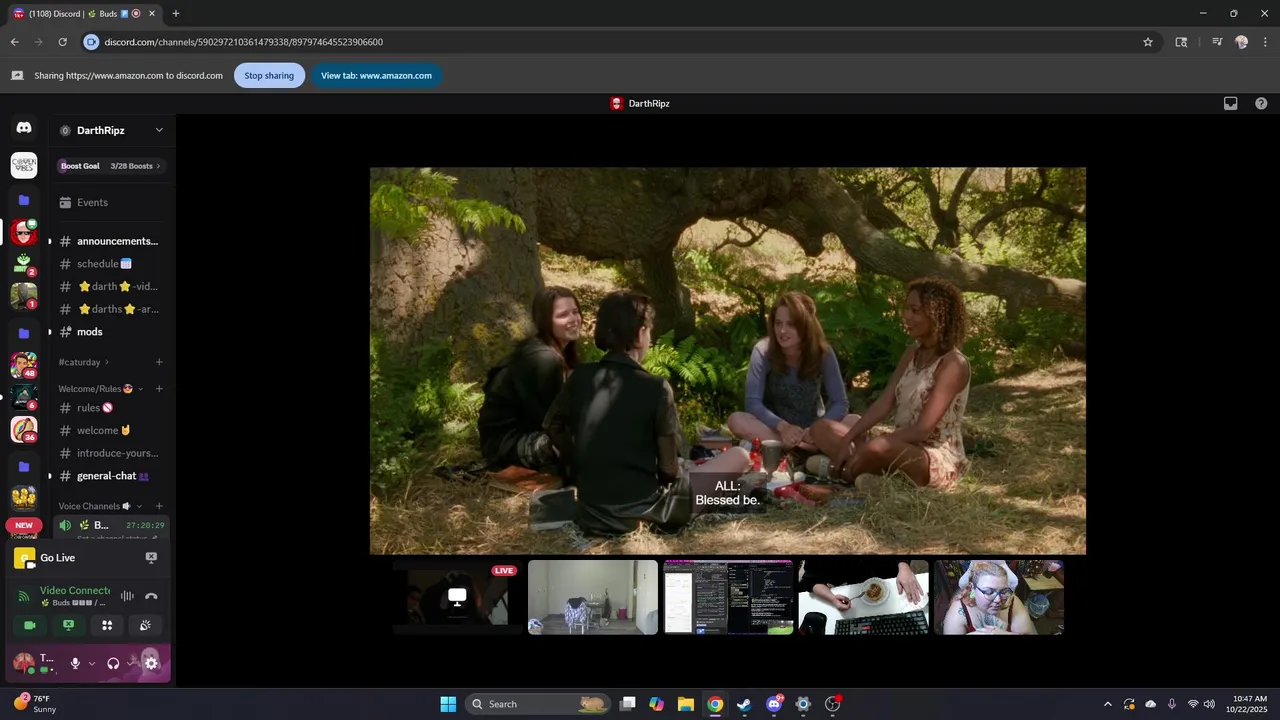Click the Windows taskbar Search box

[x=538, y=704]
